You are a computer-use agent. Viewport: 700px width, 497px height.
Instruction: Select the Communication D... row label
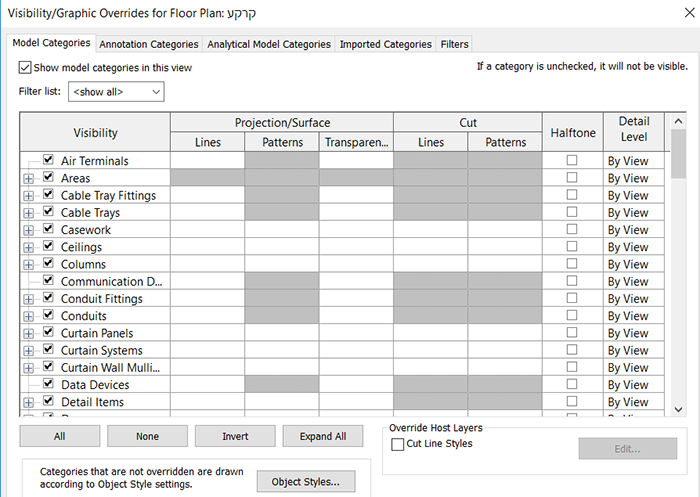click(x=112, y=282)
